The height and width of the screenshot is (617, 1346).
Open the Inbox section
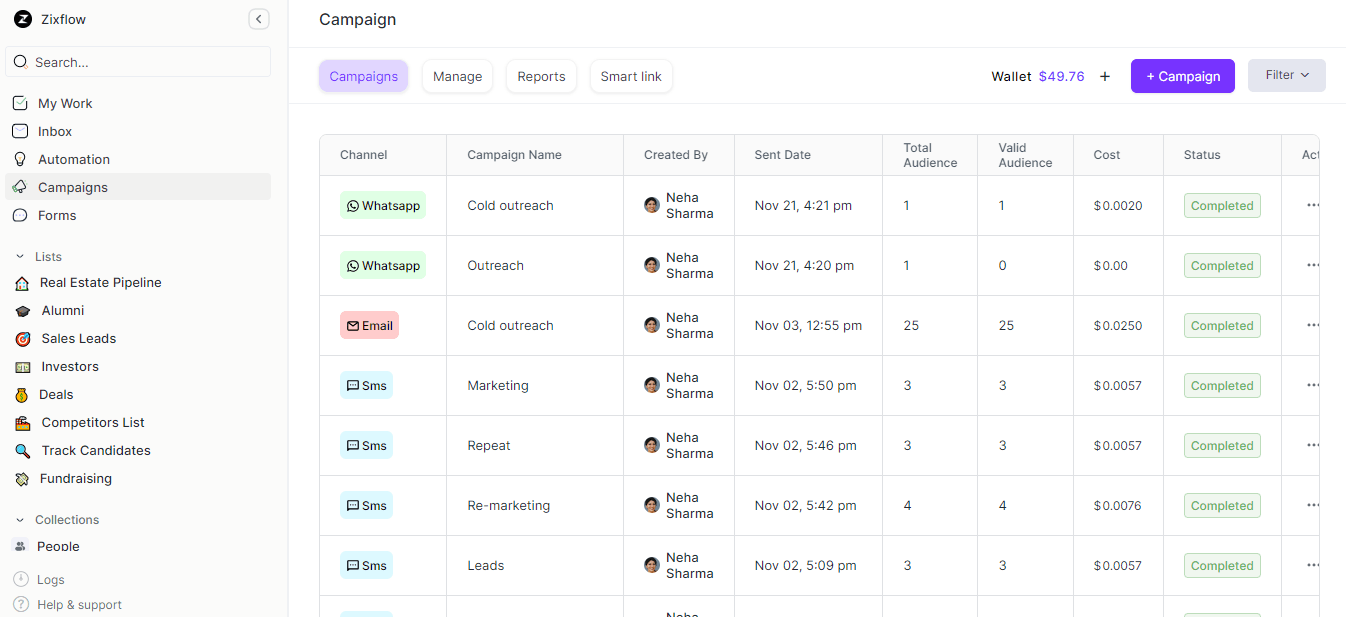(x=55, y=131)
